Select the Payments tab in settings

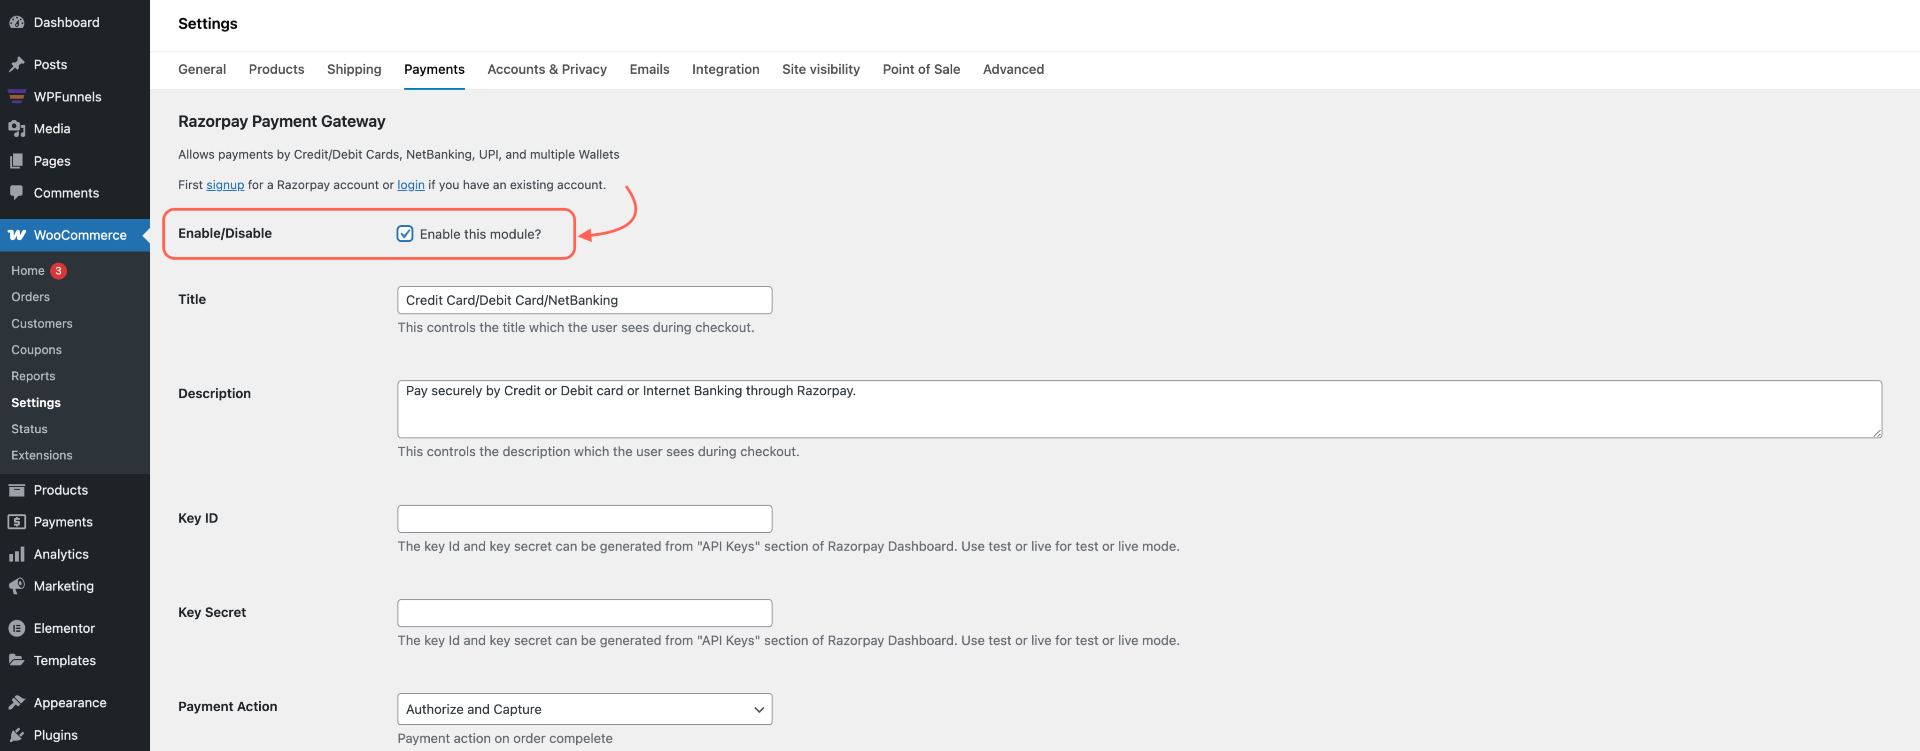pos(434,69)
